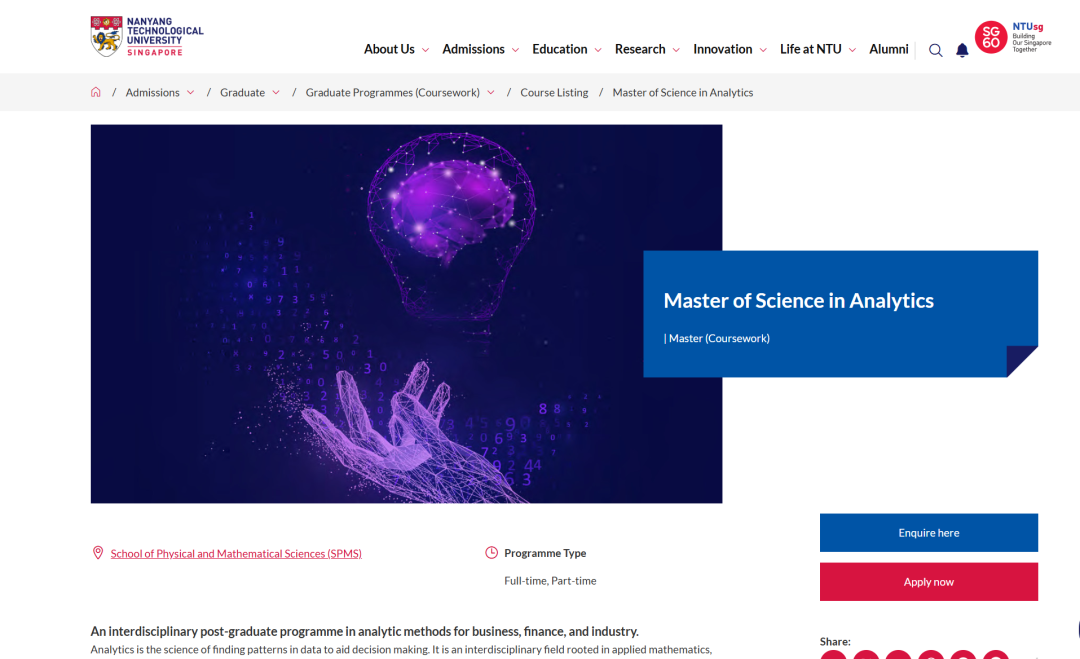Click the clock icon beside Programme Type
This screenshot has width=1080, height=659.
[x=491, y=553]
